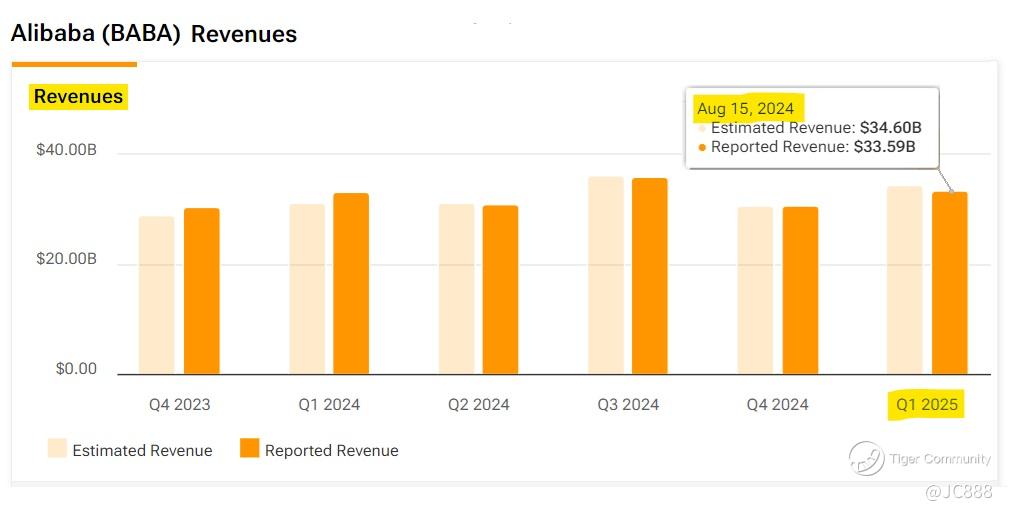Select the Q4 2024 estimated revenue bar
The height and width of the screenshot is (515, 1012).
click(x=755, y=291)
